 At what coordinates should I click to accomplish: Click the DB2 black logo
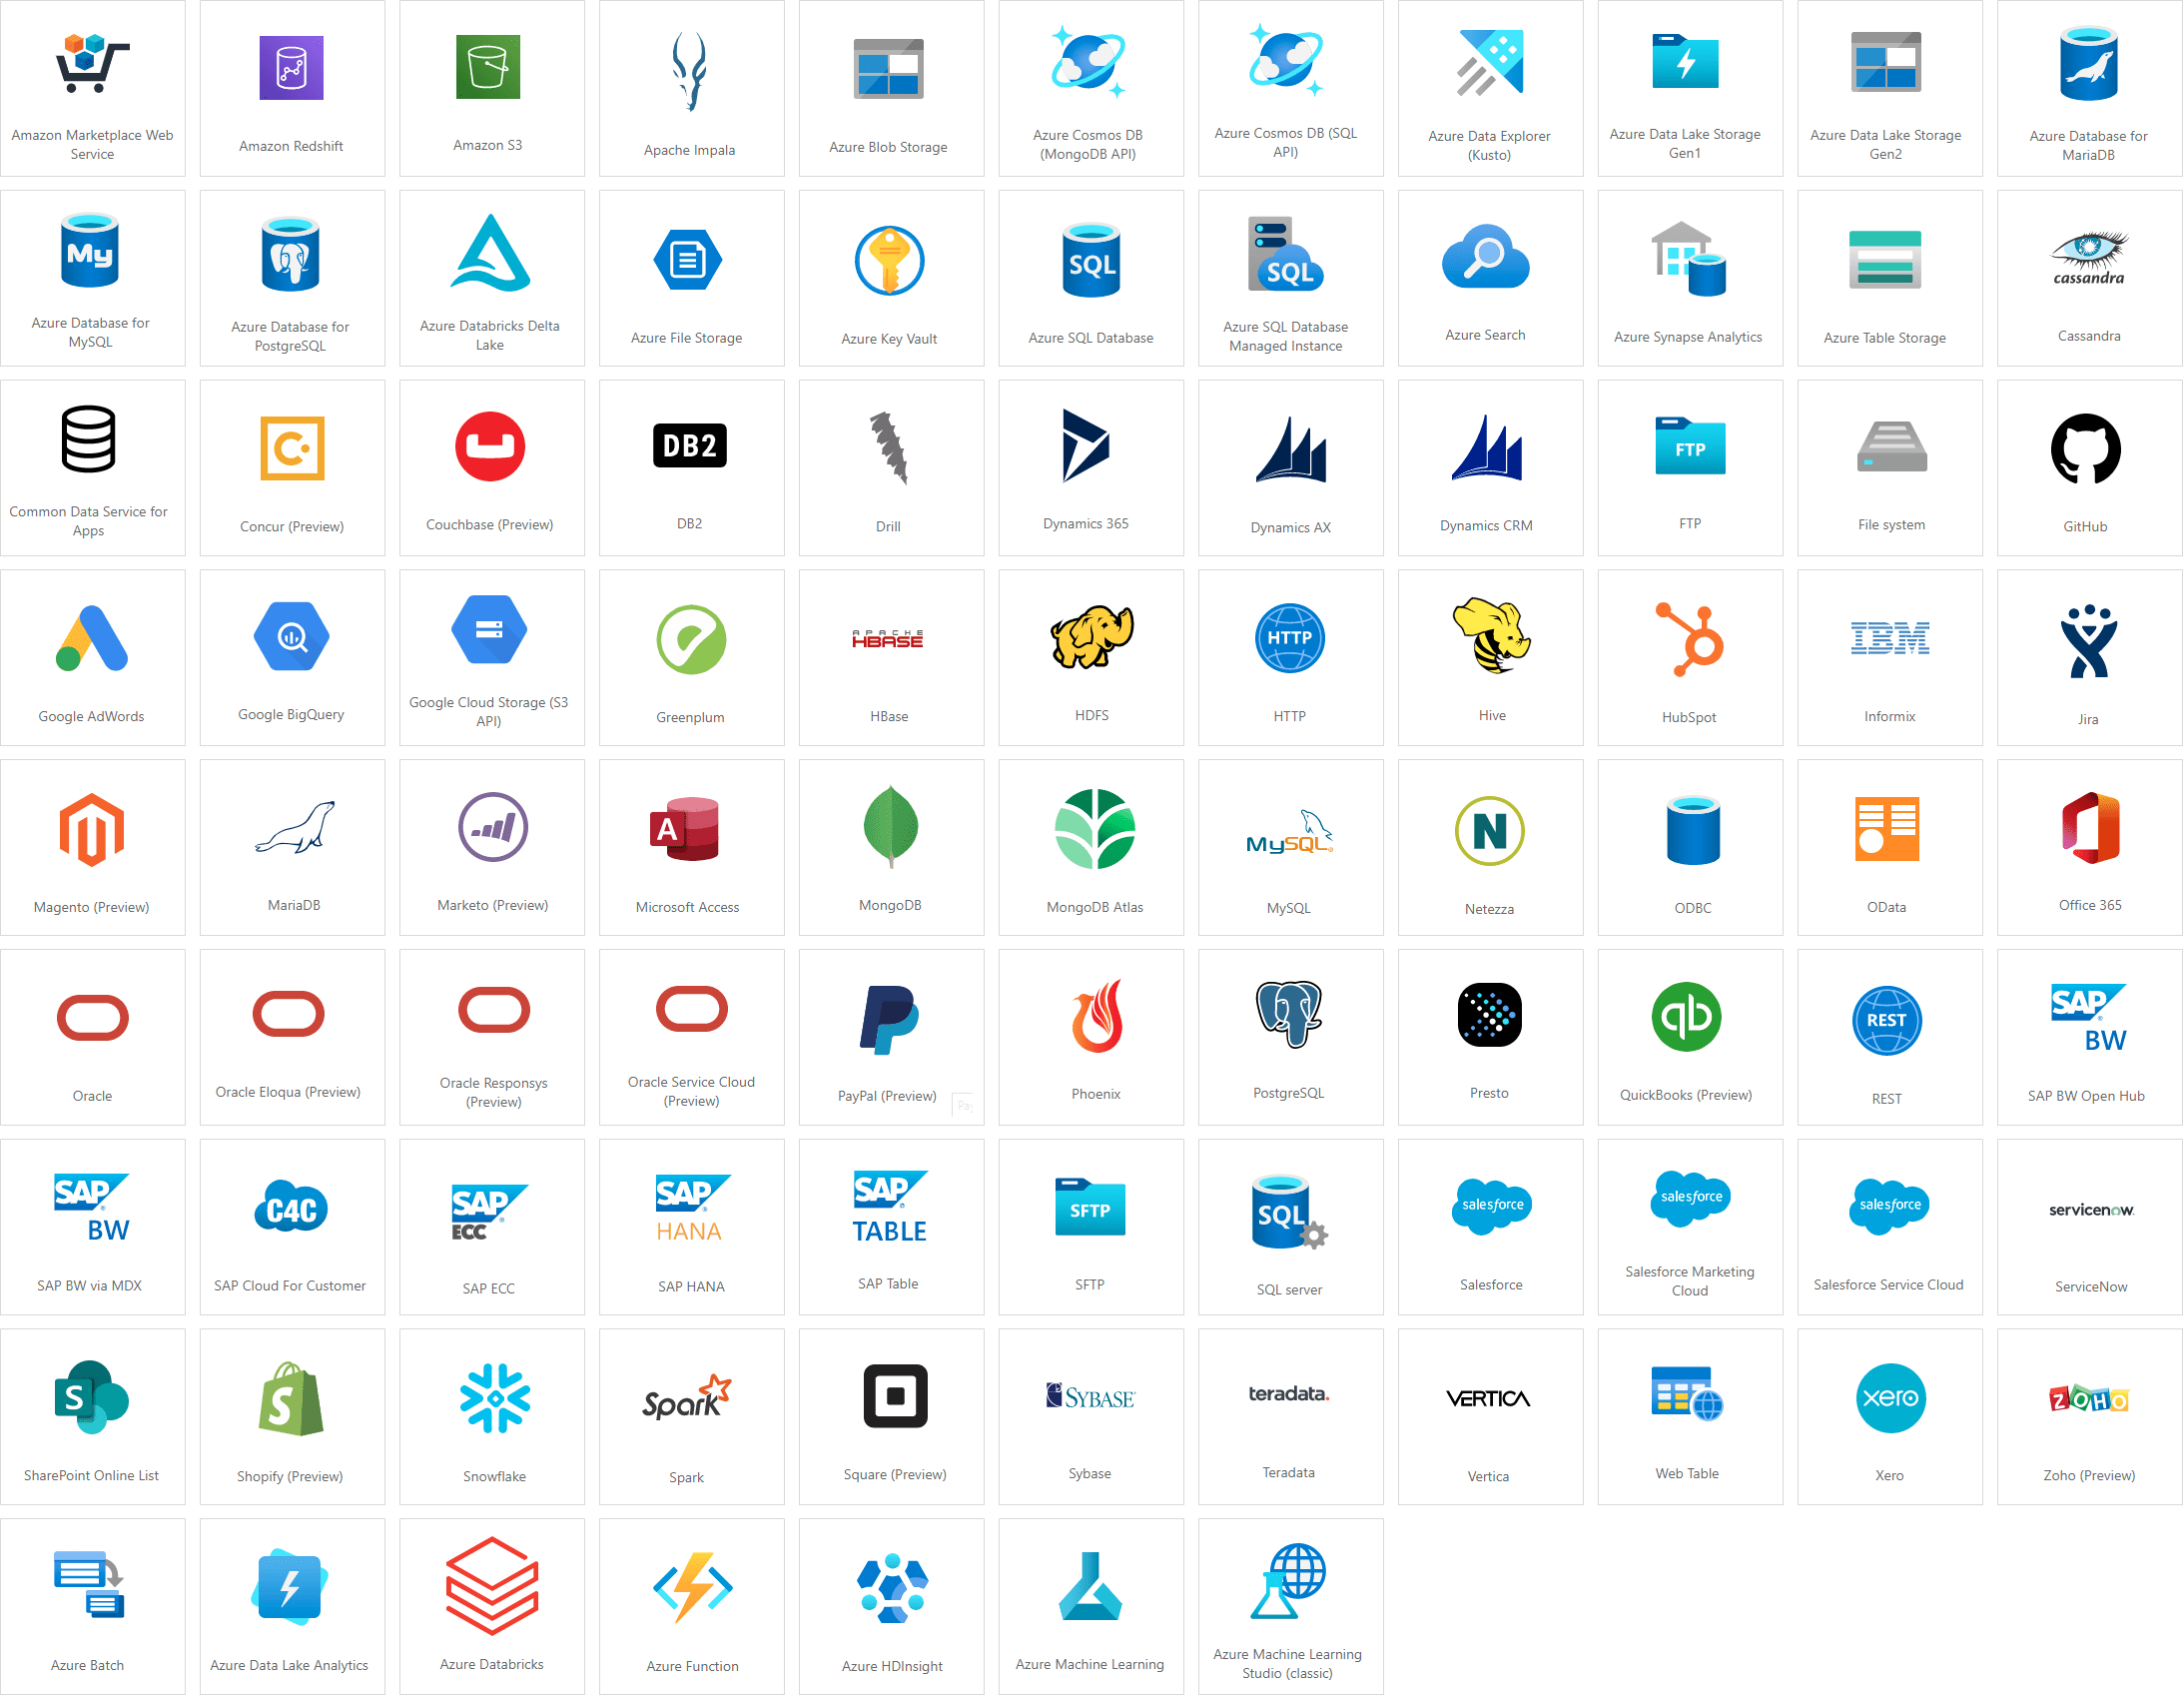coord(689,445)
